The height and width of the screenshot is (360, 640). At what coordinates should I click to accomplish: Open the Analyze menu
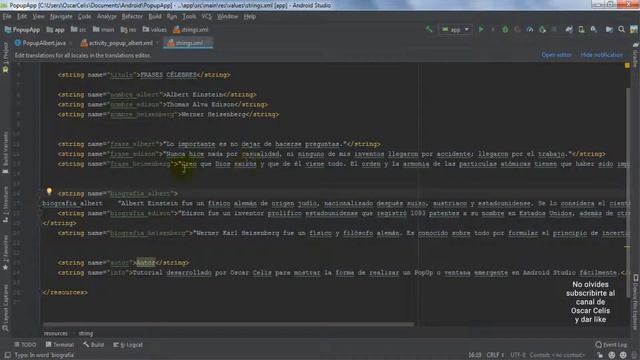107,17
